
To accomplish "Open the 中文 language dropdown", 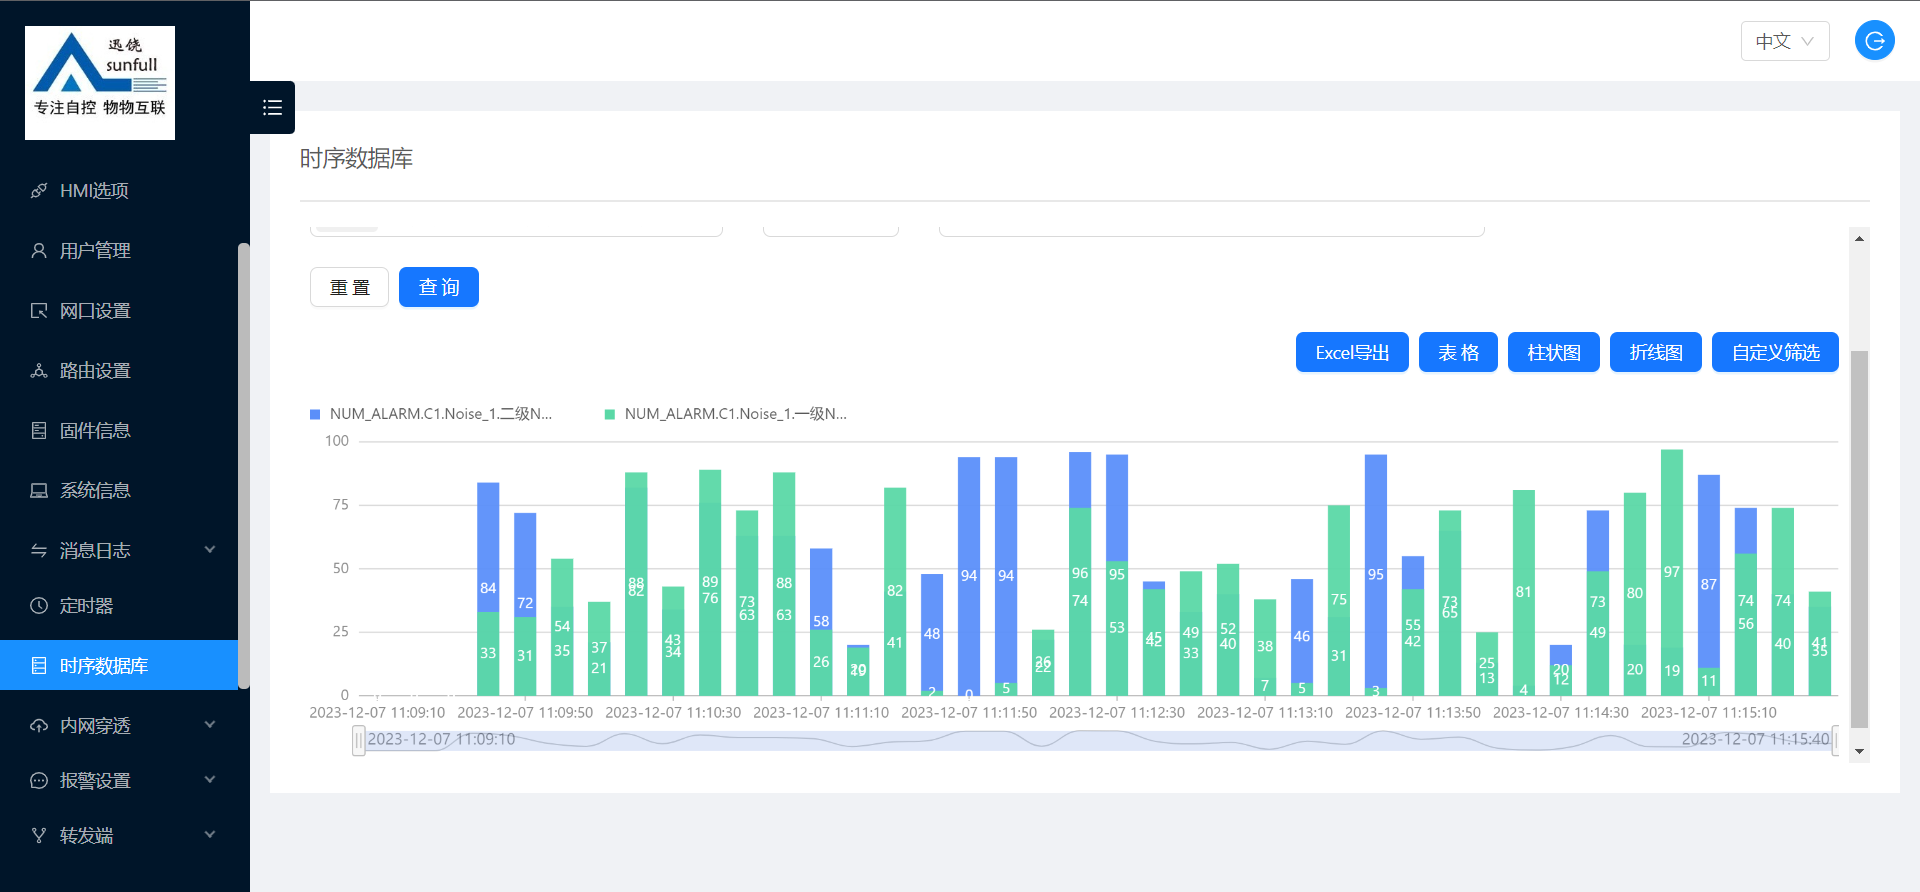I will 1784,41.
